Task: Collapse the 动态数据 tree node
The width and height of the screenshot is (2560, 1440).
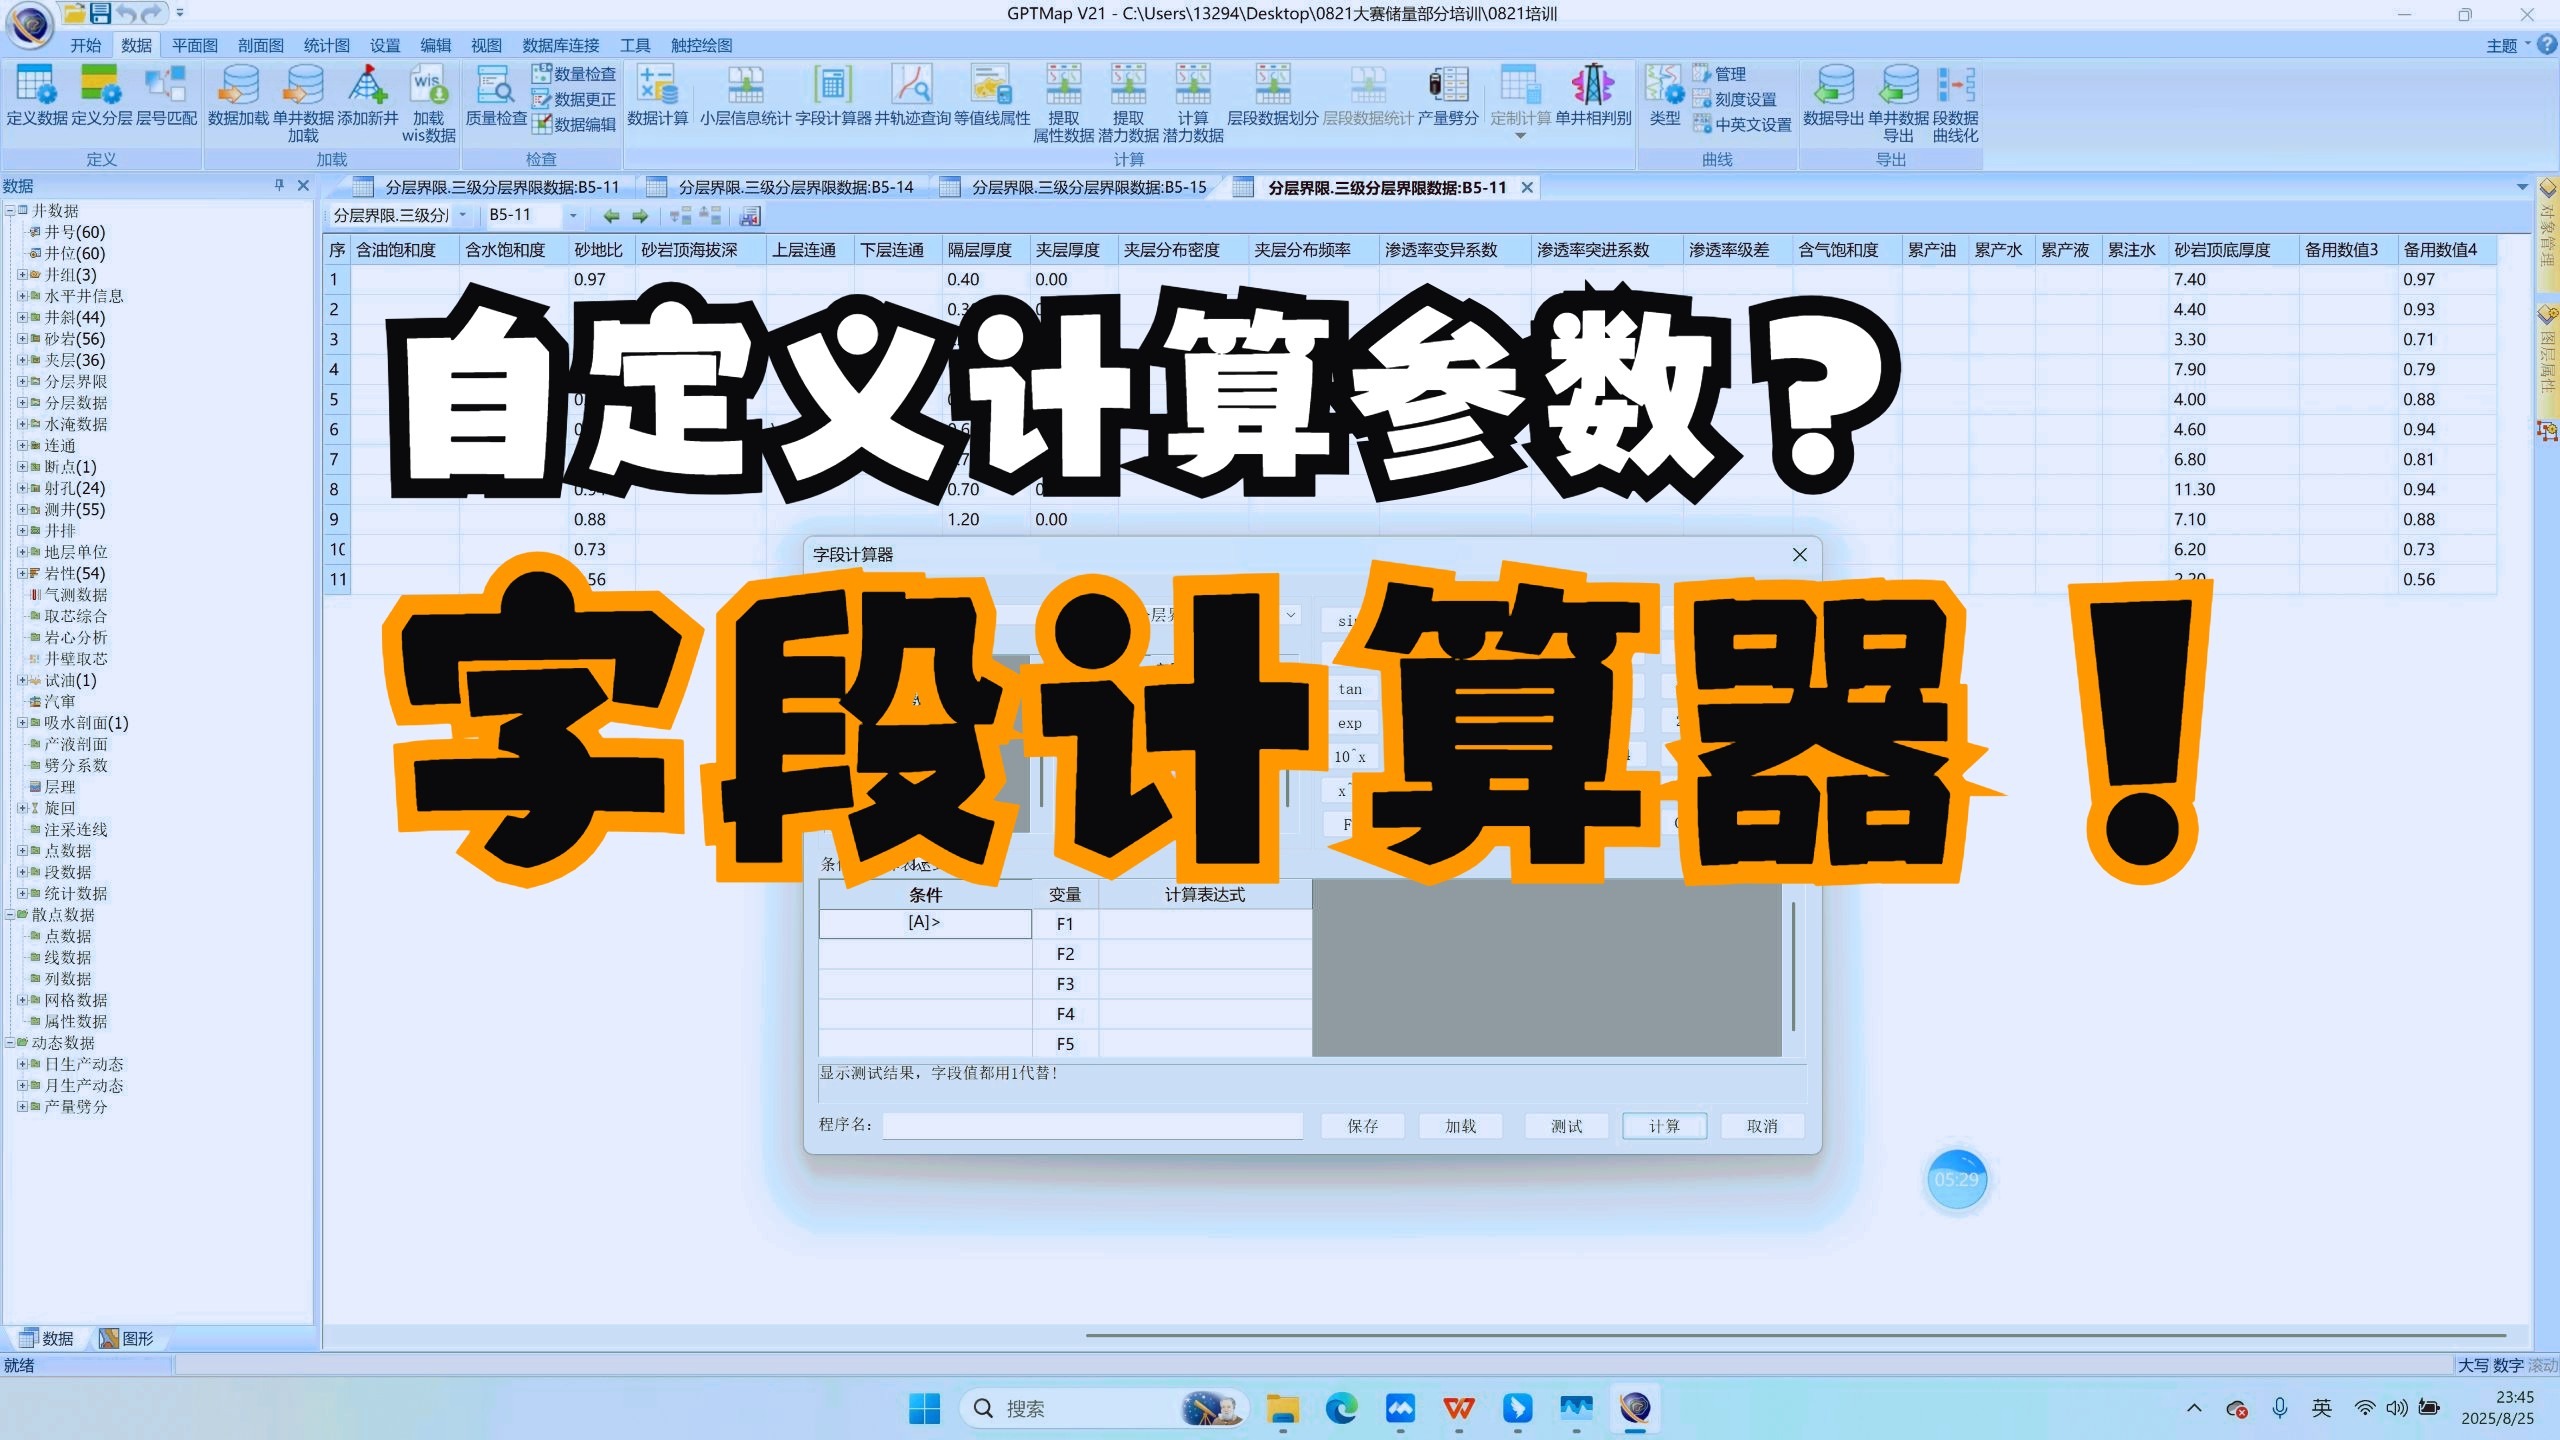Action: click(10, 1042)
